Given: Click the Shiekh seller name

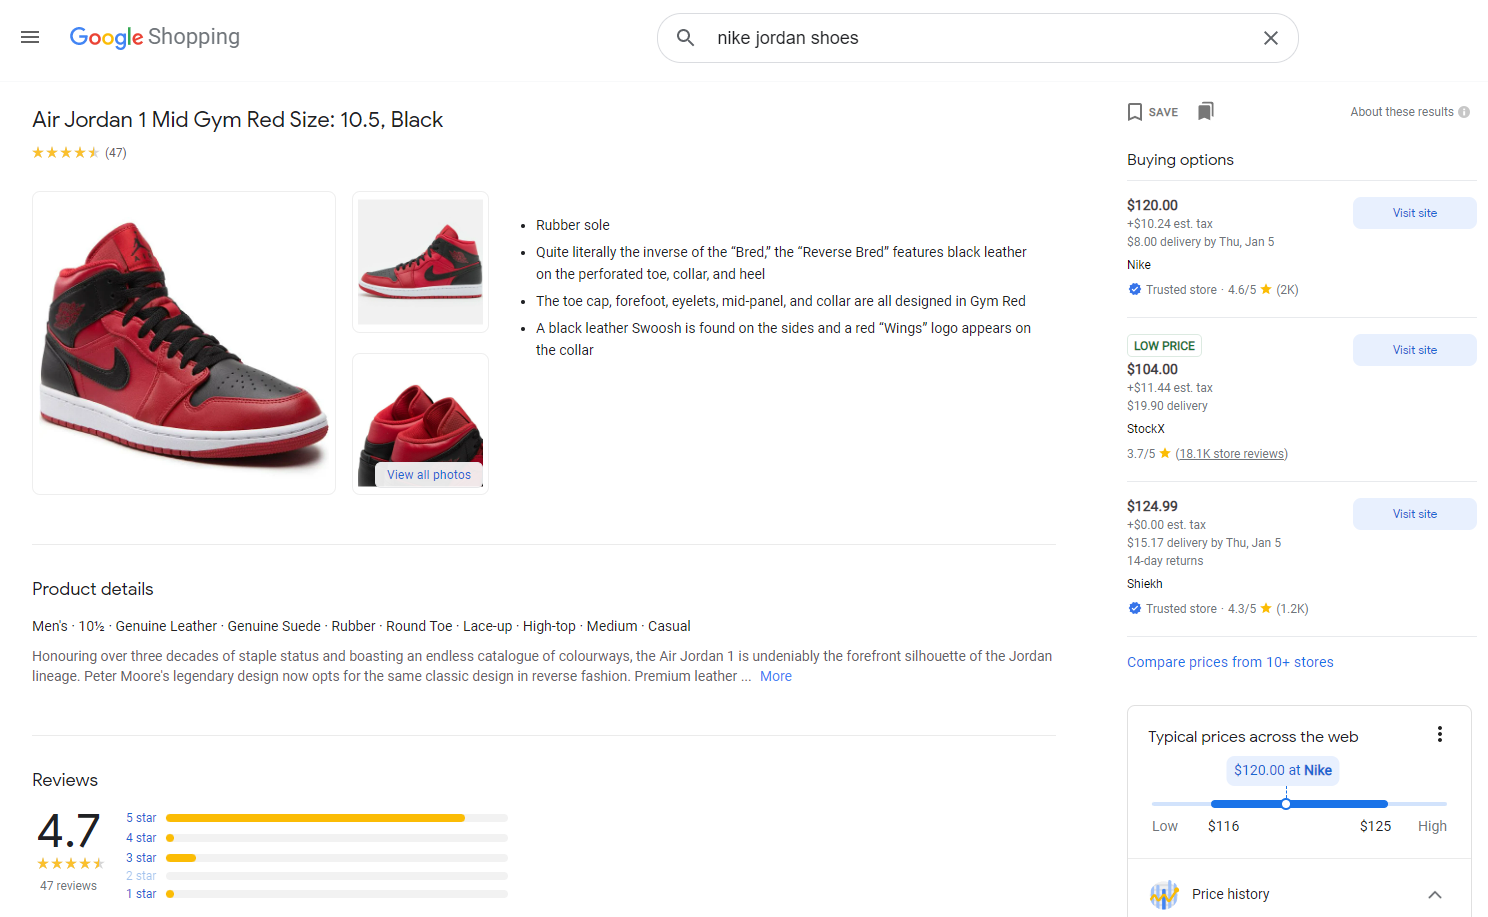Looking at the screenshot, I should 1145,584.
